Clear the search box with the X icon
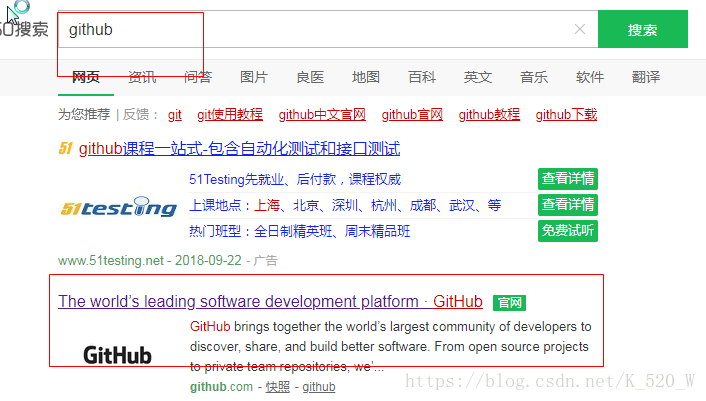 (x=580, y=30)
